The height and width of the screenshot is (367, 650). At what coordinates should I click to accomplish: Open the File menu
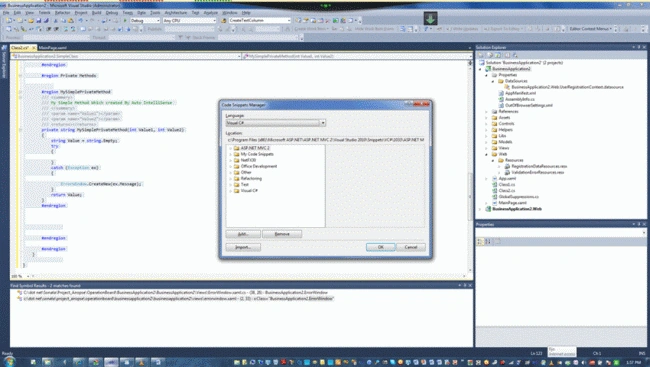click(x=6, y=13)
